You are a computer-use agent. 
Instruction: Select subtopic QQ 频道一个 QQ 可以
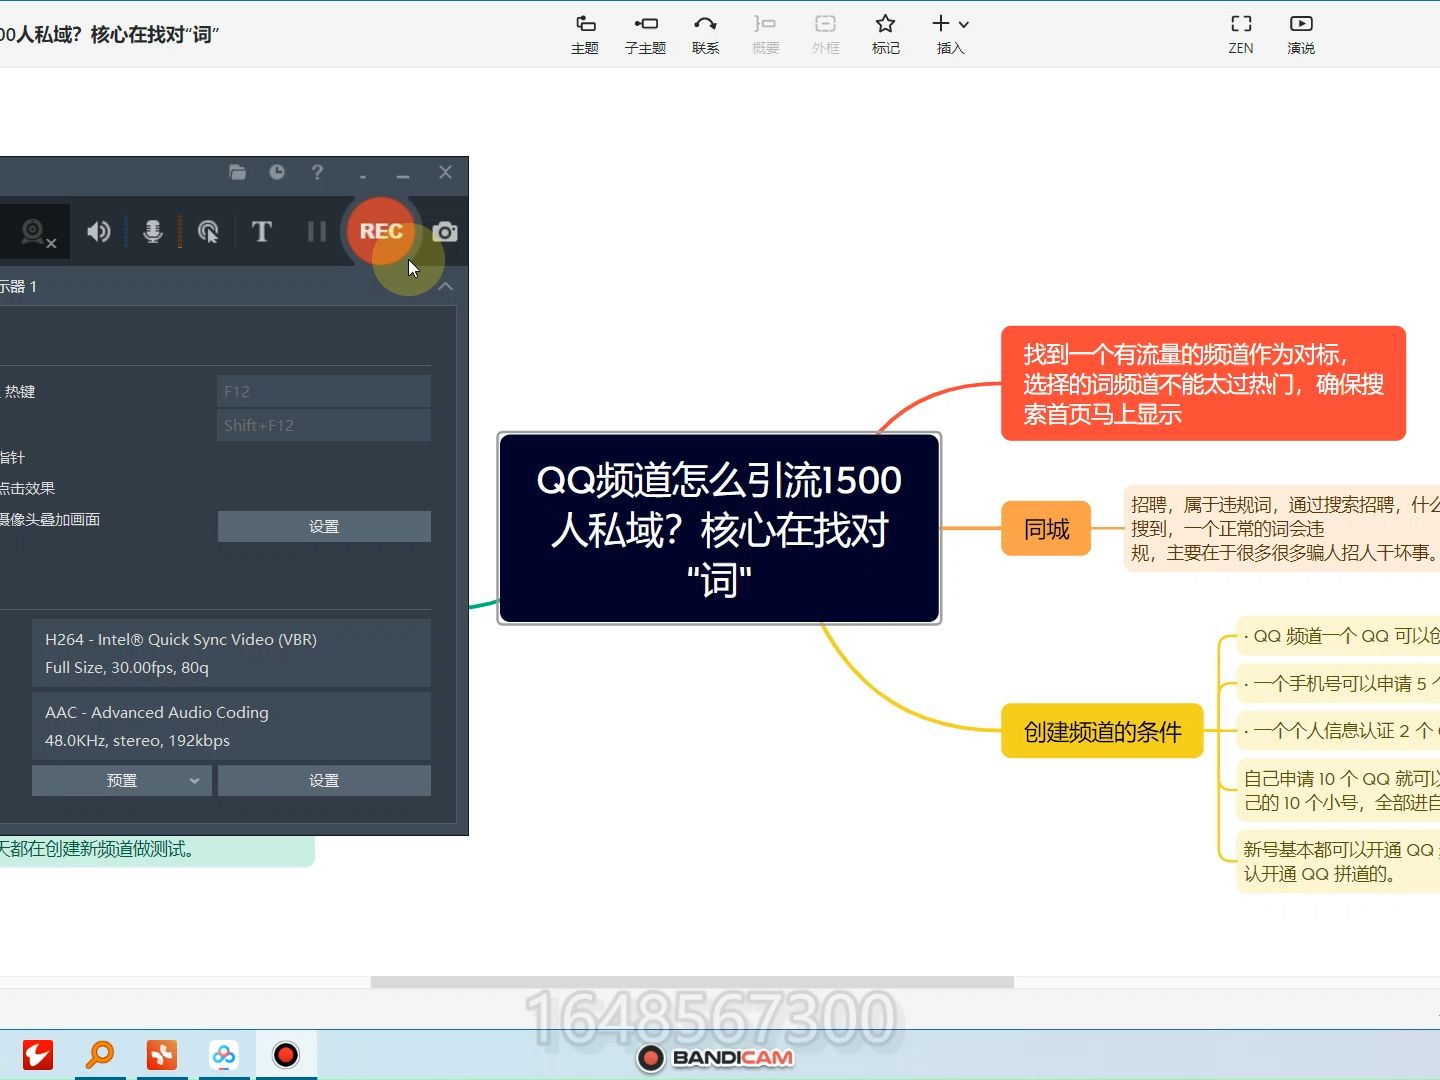[x=1338, y=636]
